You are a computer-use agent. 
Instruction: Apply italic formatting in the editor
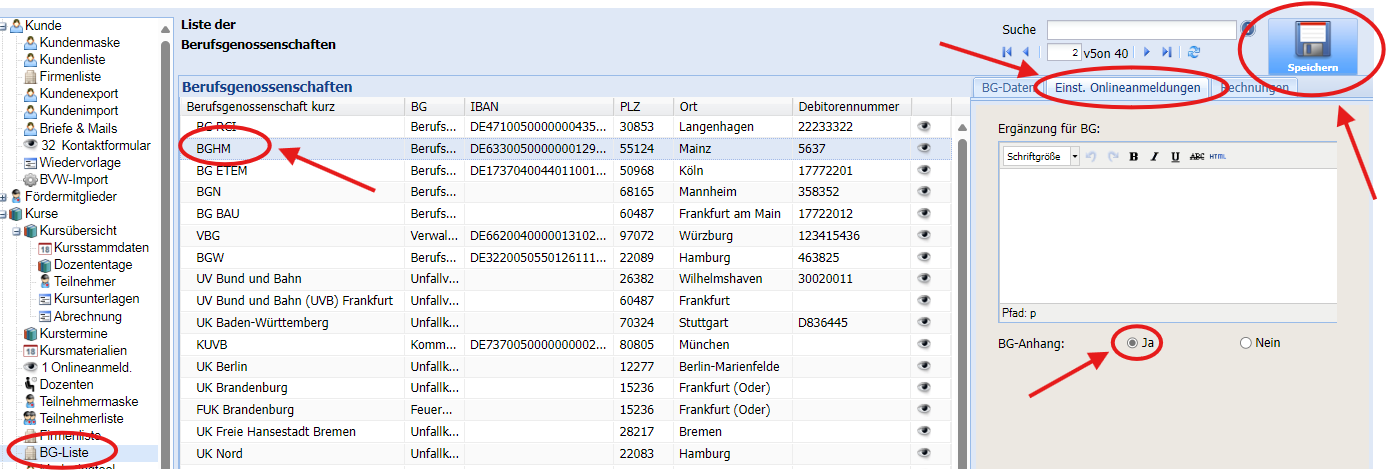click(1154, 157)
